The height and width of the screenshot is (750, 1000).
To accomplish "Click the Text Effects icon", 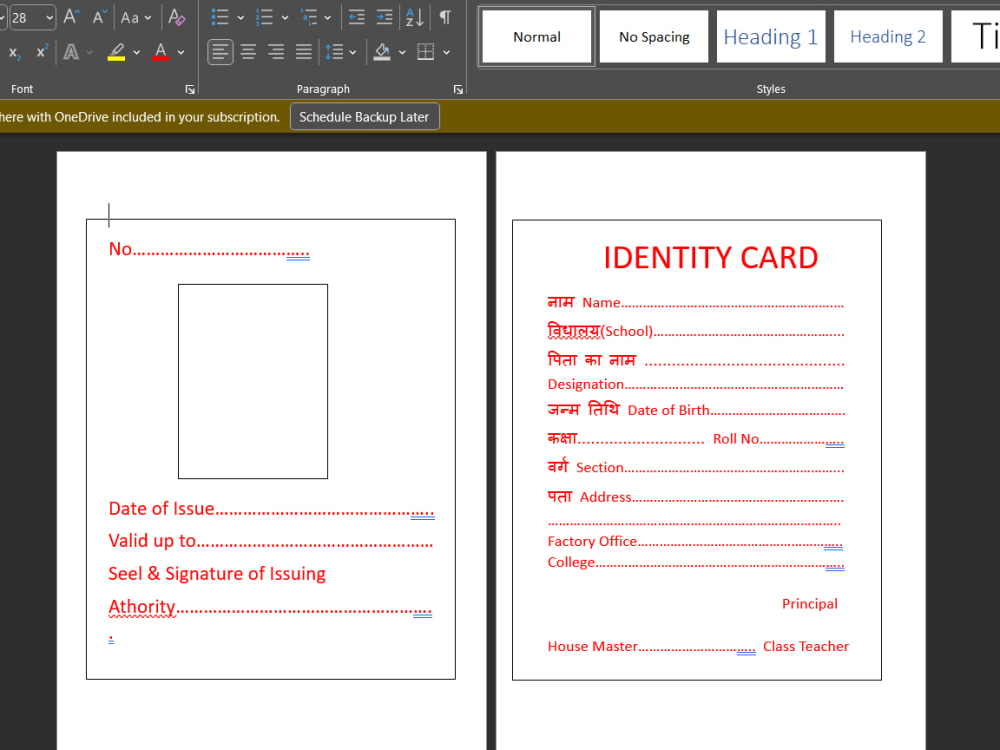I will (x=71, y=52).
